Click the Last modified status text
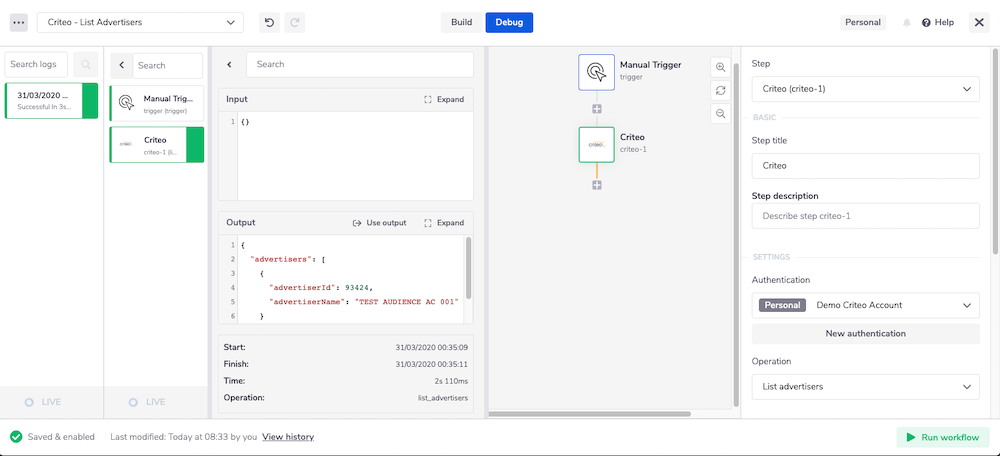The width and height of the screenshot is (1000, 456). pyautogui.click(x=184, y=437)
